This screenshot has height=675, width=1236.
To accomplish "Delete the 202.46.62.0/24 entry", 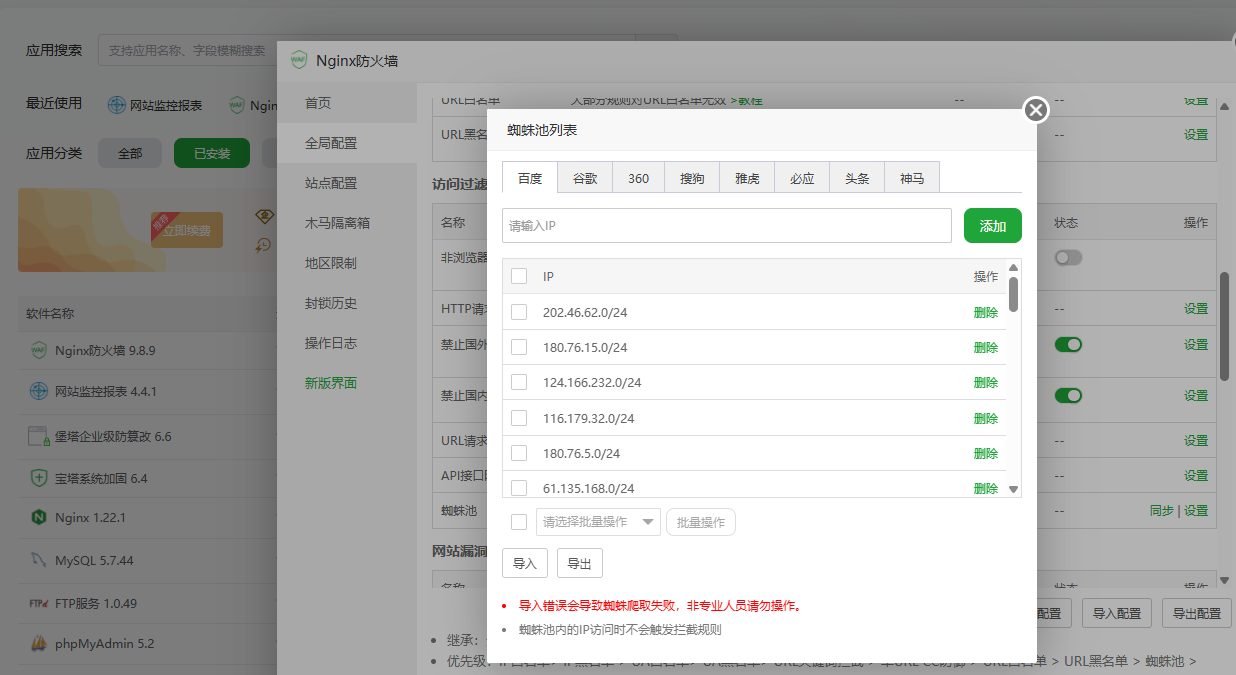I will point(986,312).
